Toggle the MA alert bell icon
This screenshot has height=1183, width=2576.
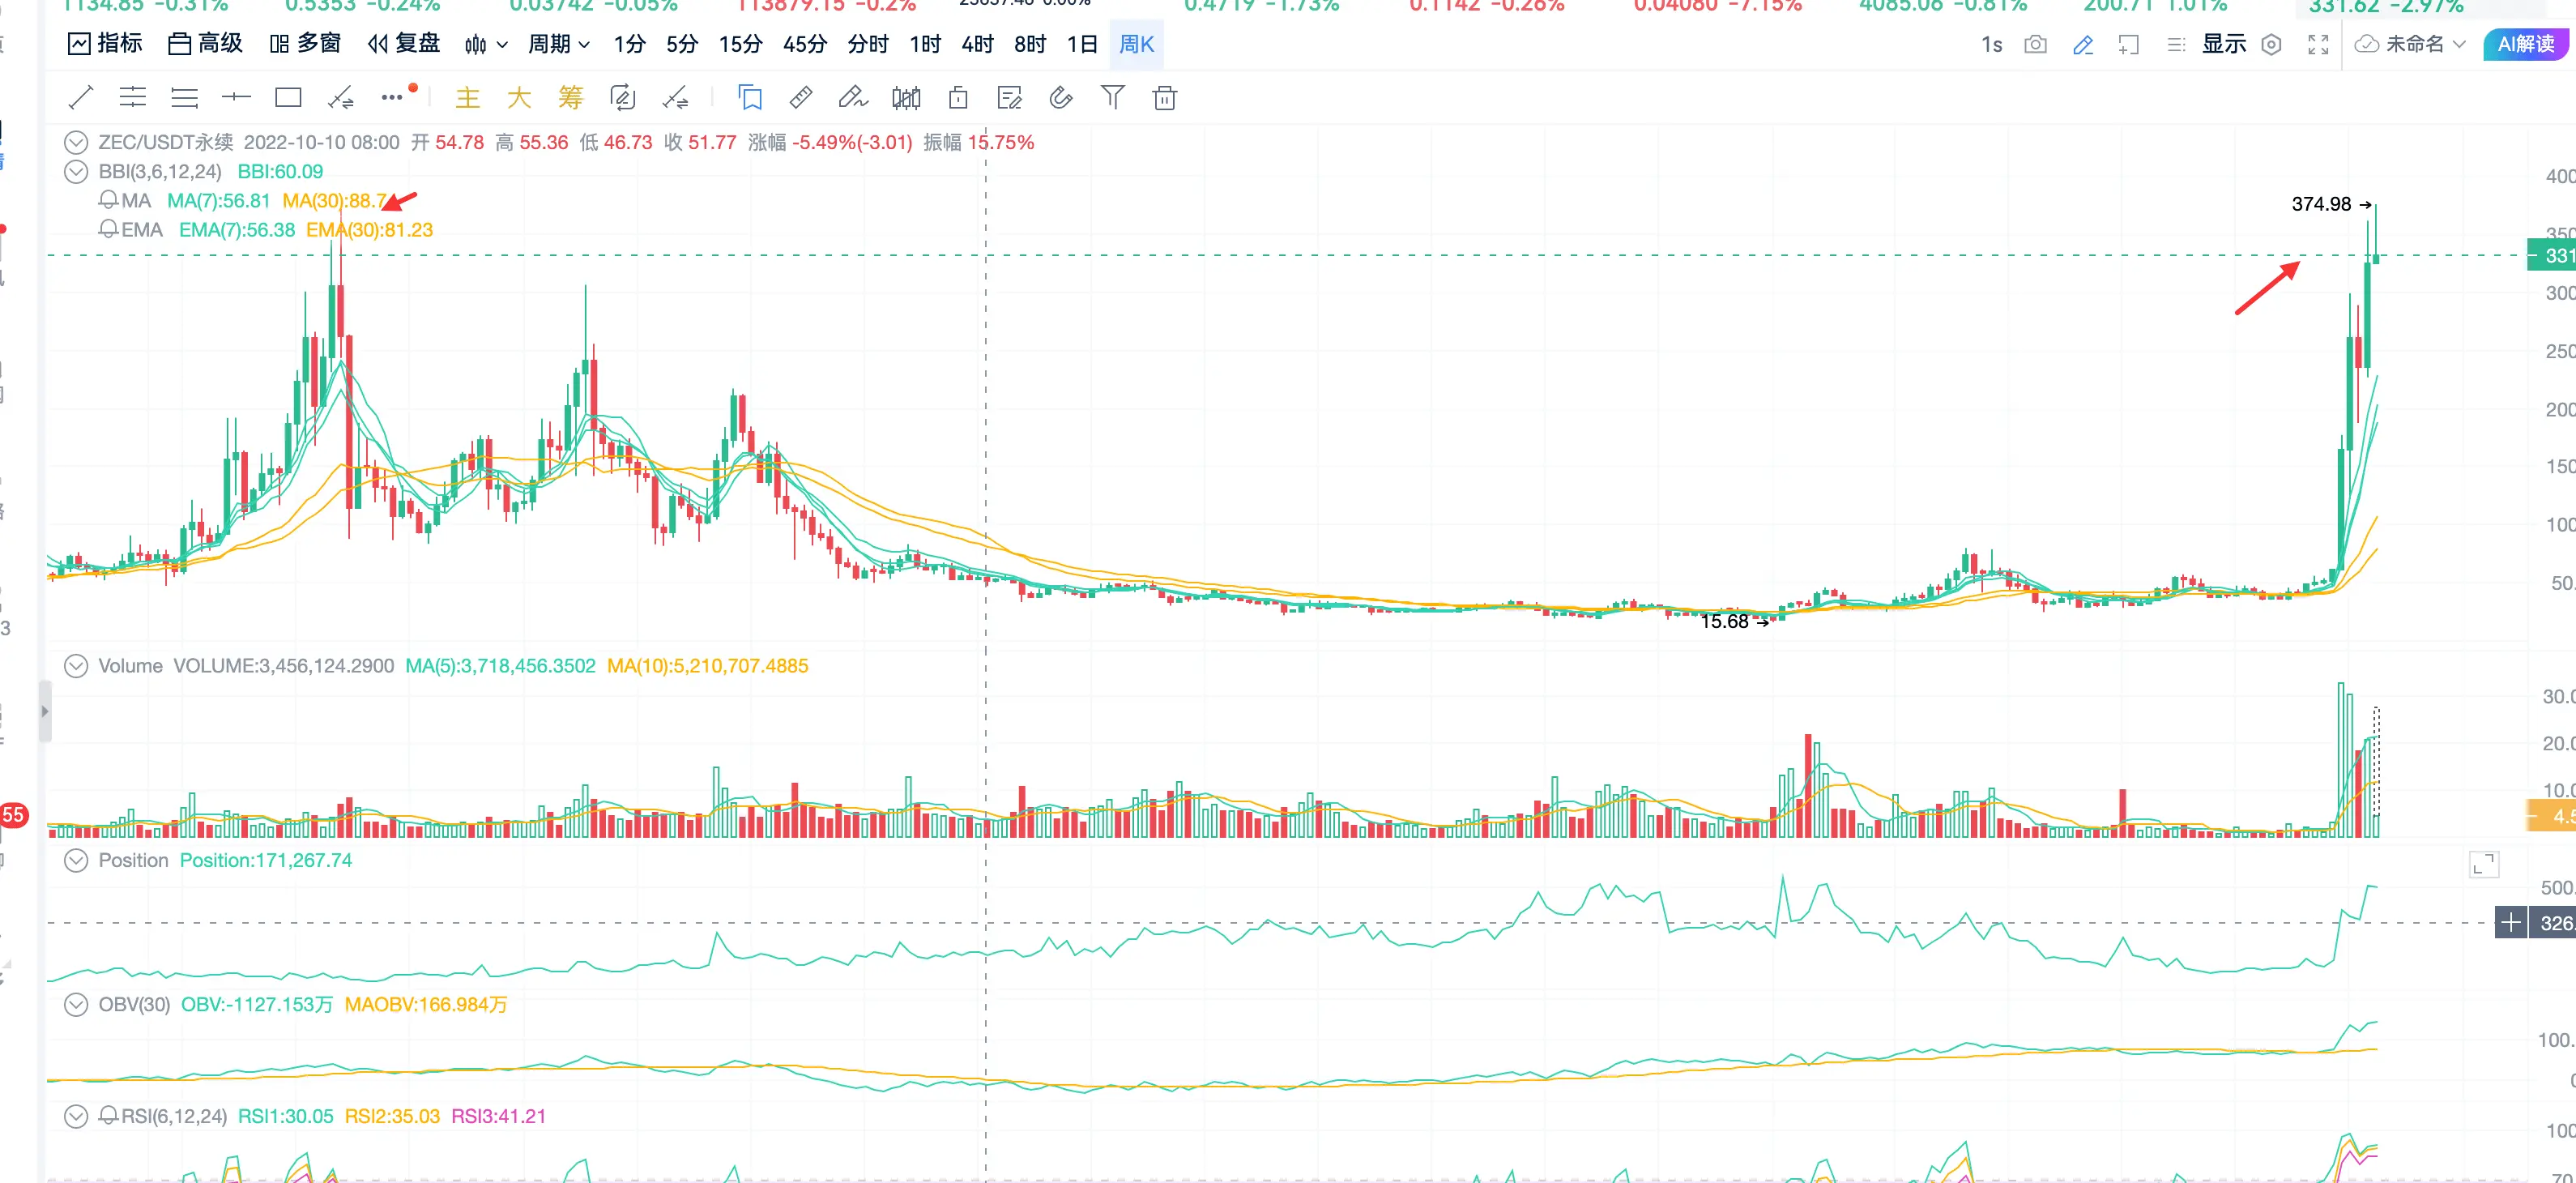click(108, 200)
